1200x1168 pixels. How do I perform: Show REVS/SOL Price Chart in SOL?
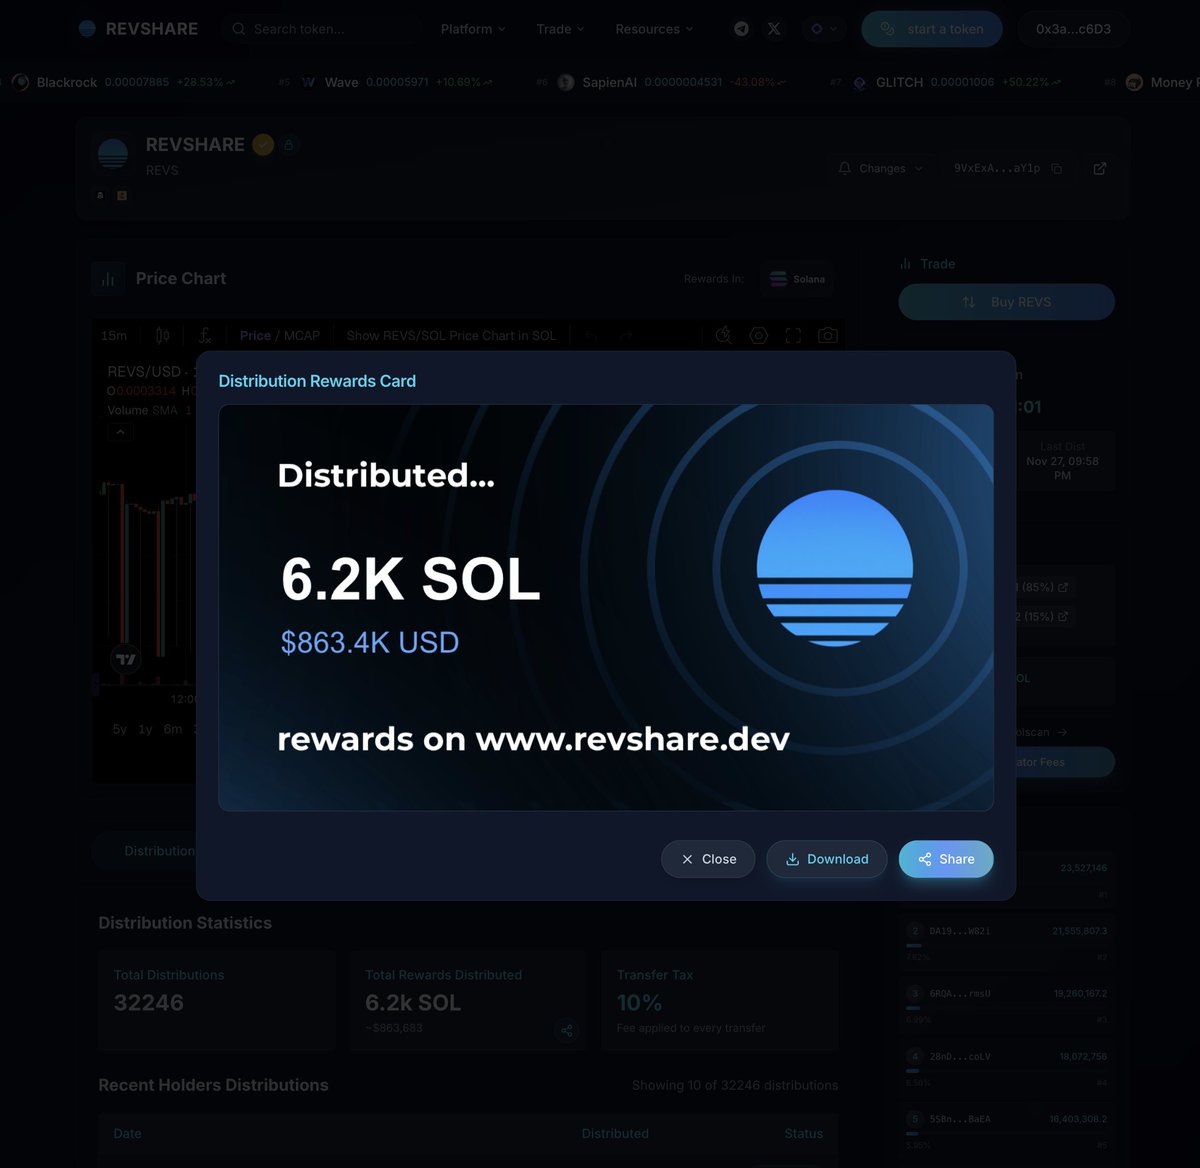(451, 335)
